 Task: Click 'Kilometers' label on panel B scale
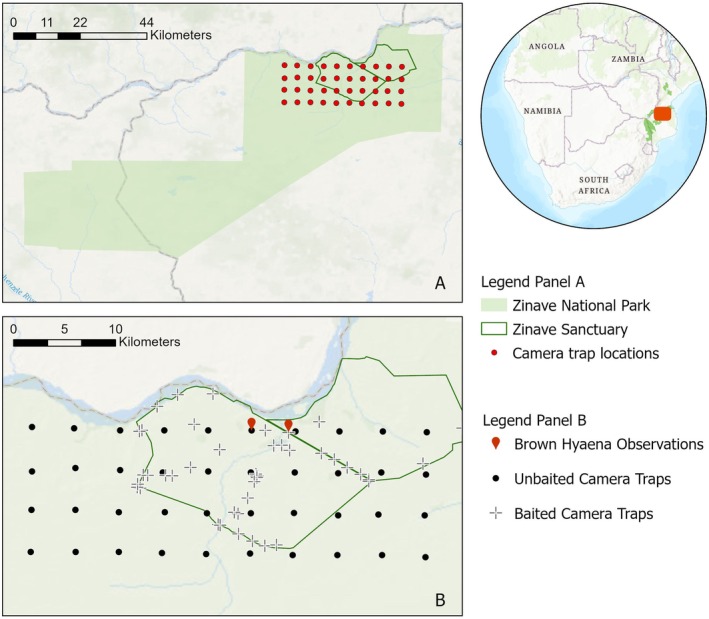click(x=149, y=342)
